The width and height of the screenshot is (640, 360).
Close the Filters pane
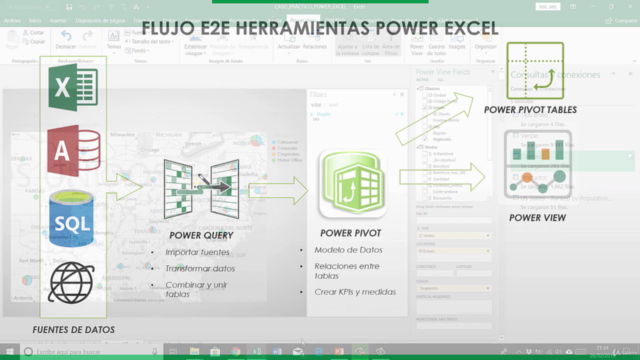(x=402, y=95)
